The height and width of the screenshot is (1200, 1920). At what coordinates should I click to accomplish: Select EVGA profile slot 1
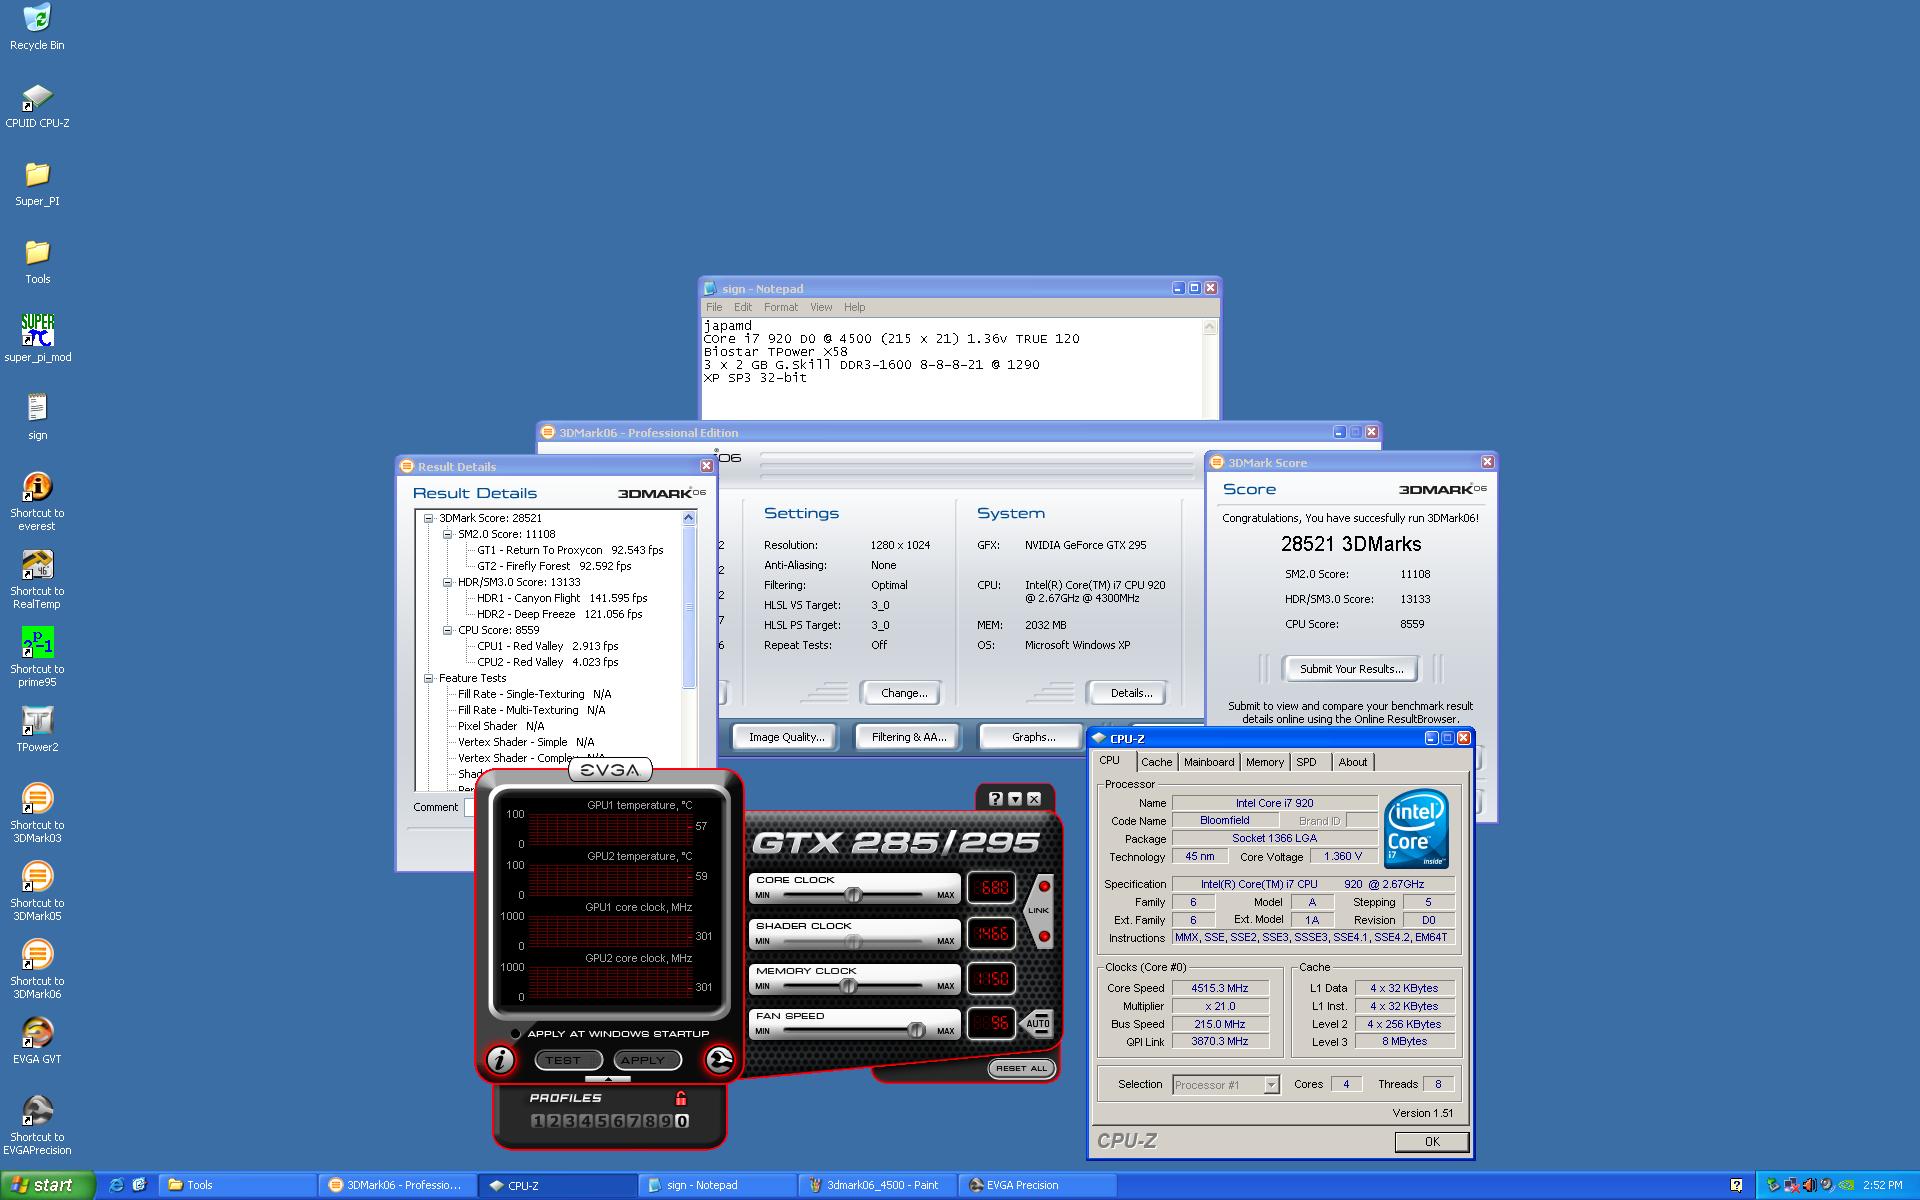click(538, 1121)
